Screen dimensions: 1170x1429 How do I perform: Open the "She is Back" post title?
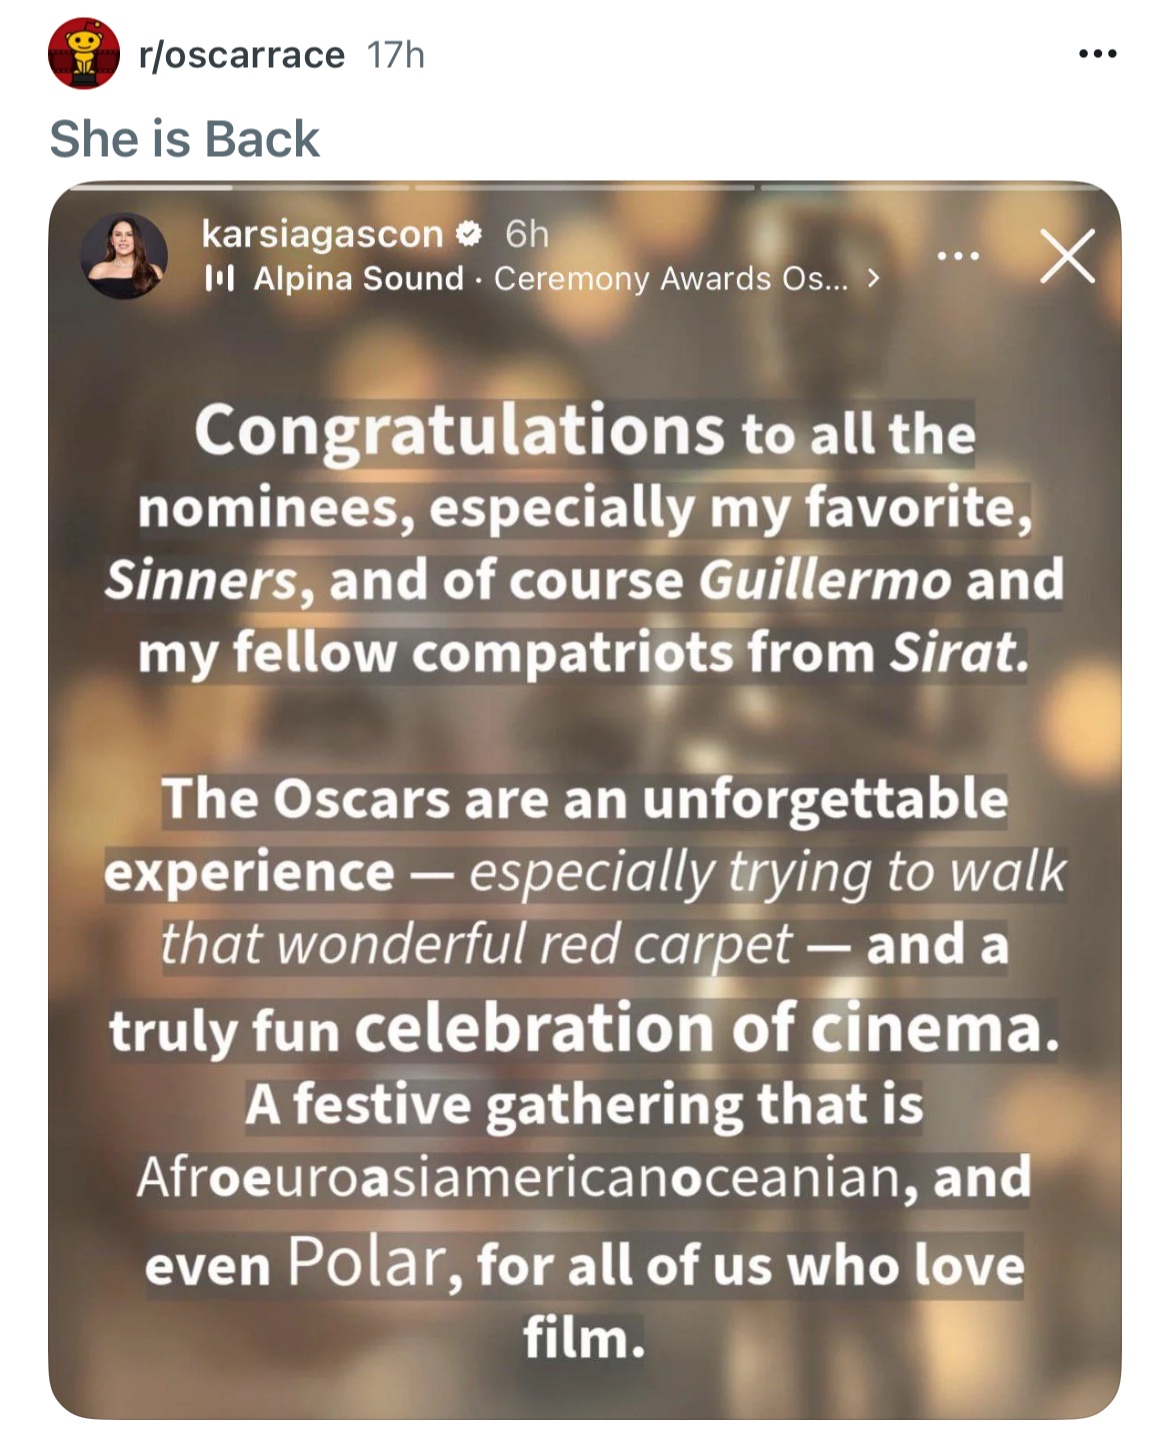pyautogui.click(x=185, y=138)
